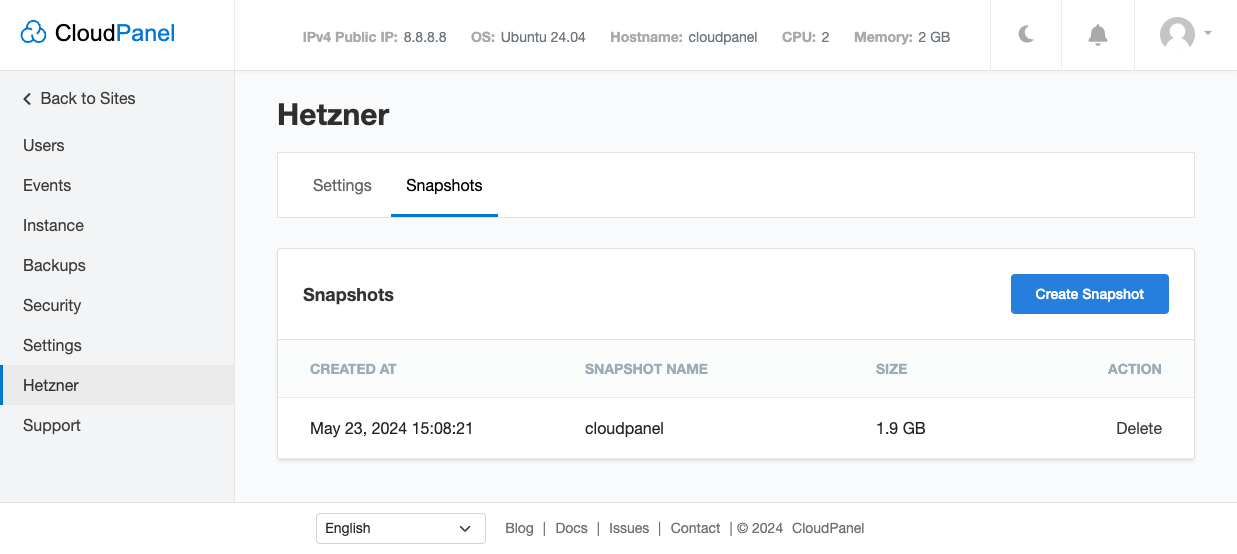Click the user avatar icon
The width and height of the screenshot is (1237, 554).
pyautogui.click(x=1177, y=34)
